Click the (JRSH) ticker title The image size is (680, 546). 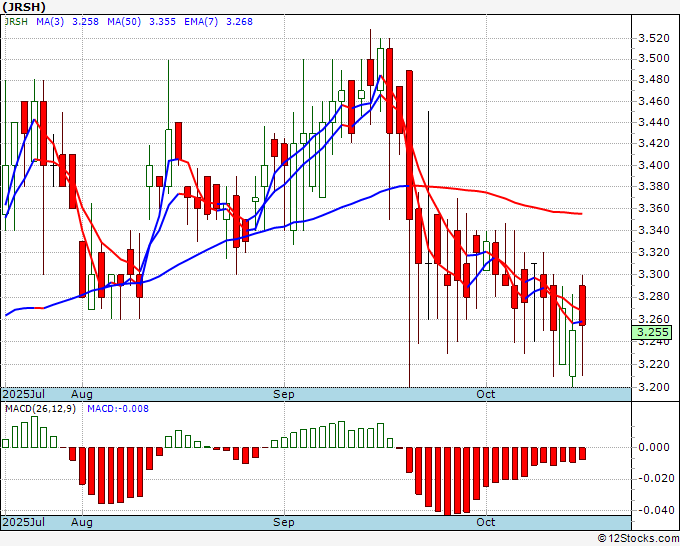coord(23,7)
